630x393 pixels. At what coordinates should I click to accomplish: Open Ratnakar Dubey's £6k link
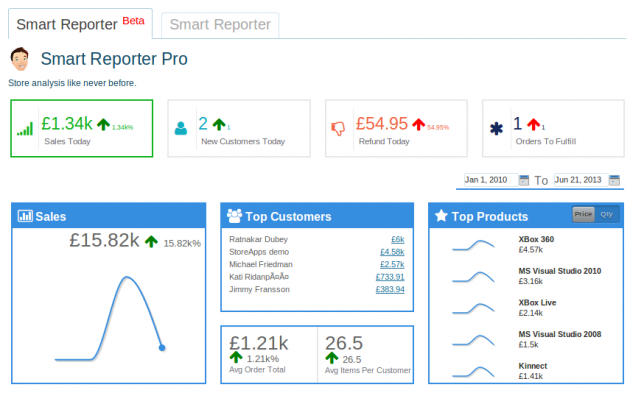coord(398,239)
